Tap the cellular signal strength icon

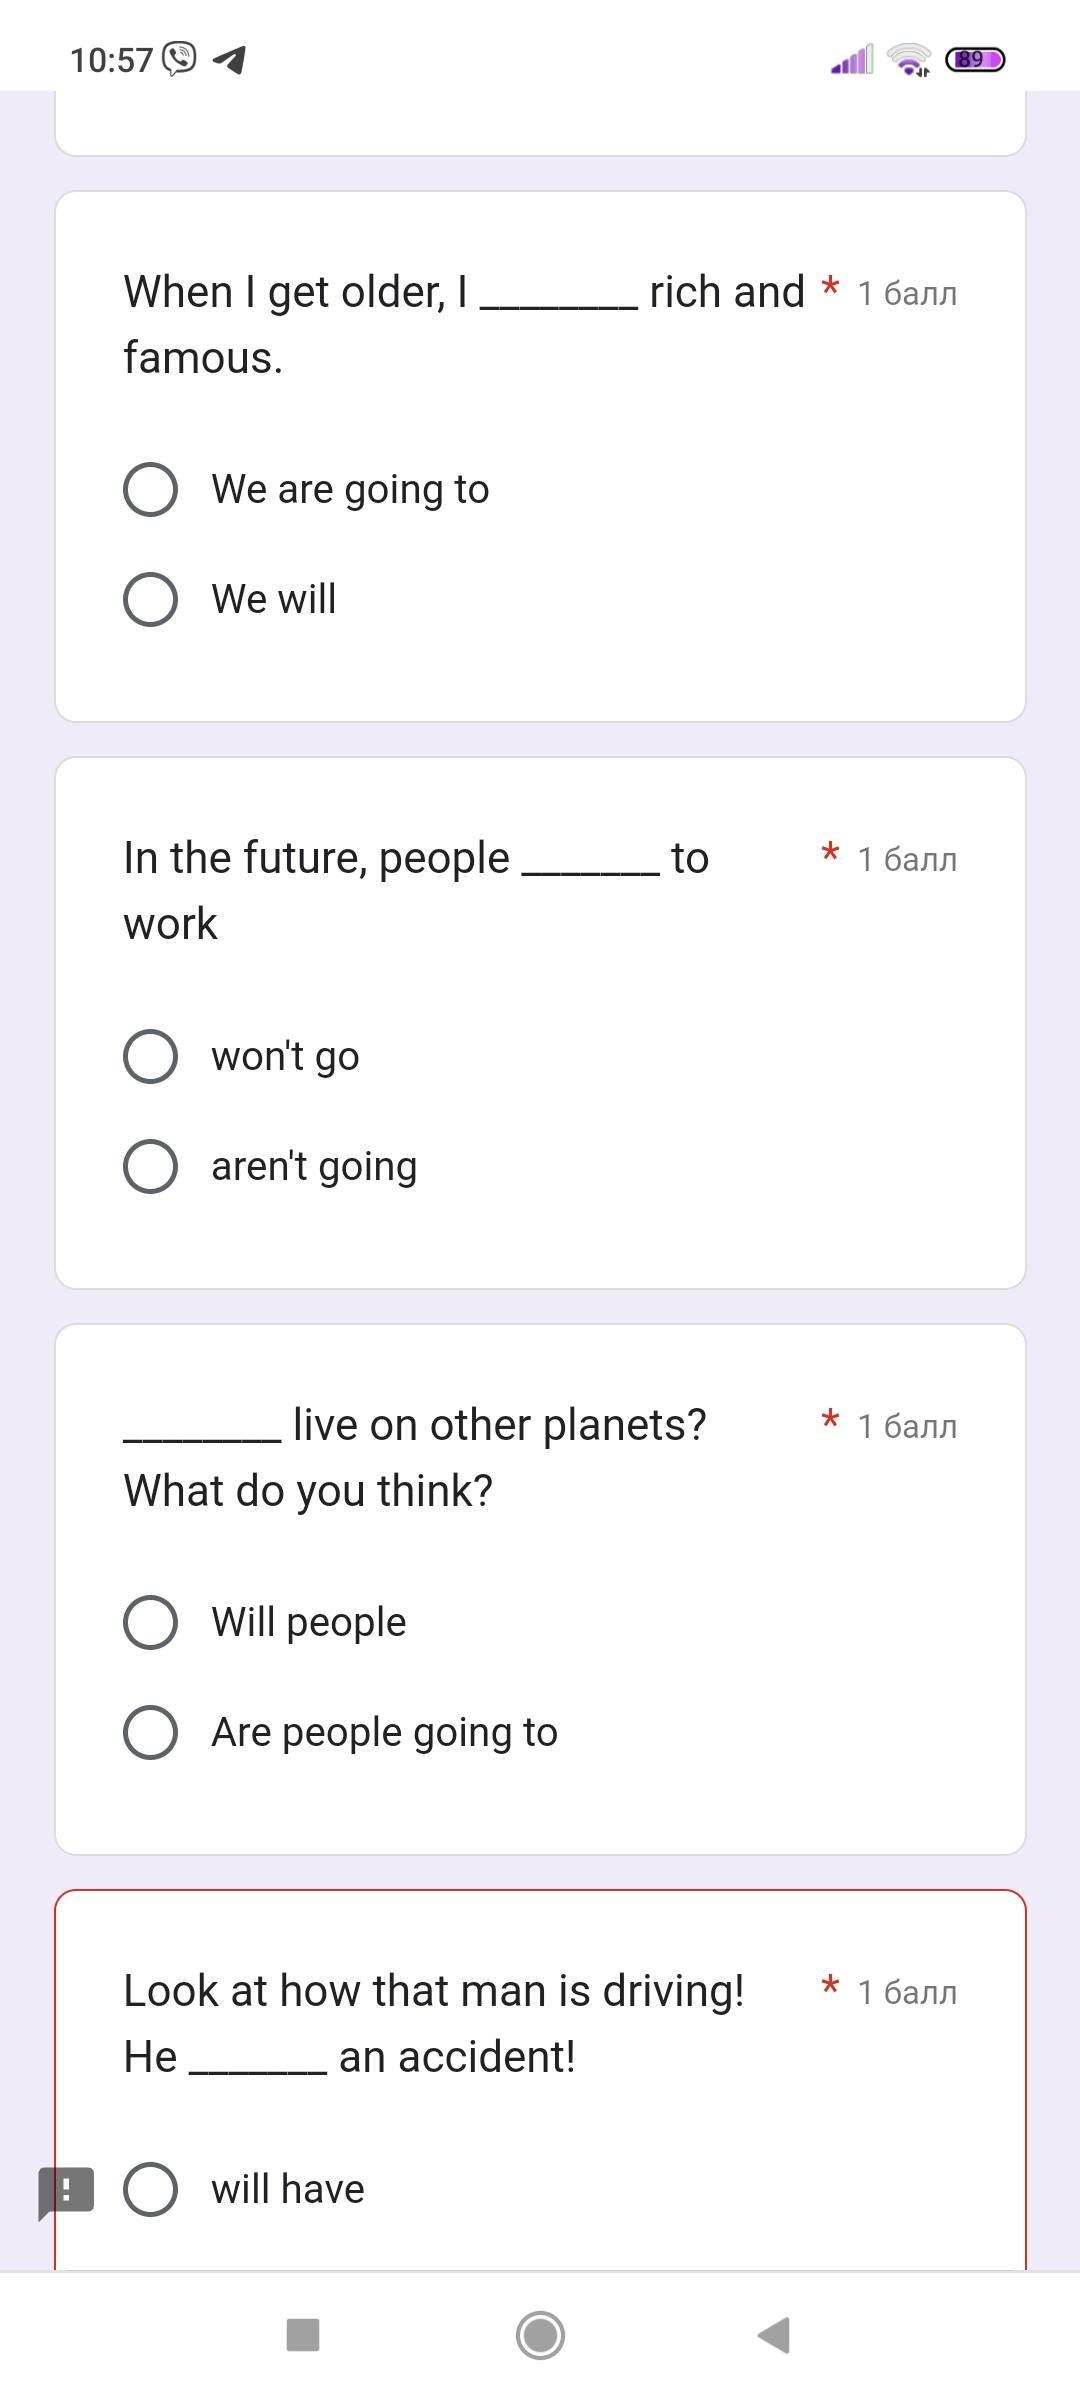pyautogui.click(x=851, y=59)
